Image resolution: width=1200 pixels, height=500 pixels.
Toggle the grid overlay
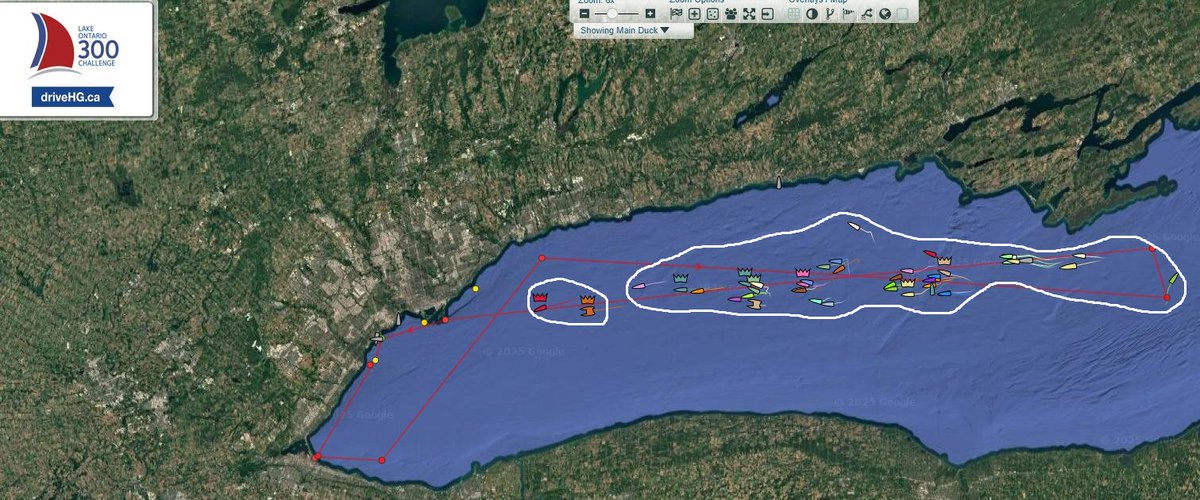point(794,14)
